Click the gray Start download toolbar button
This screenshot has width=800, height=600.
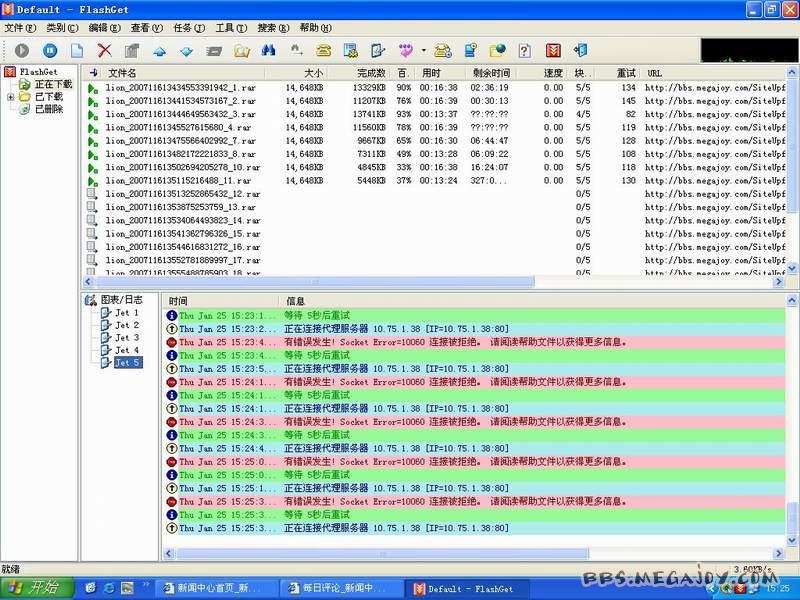(21, 50)
